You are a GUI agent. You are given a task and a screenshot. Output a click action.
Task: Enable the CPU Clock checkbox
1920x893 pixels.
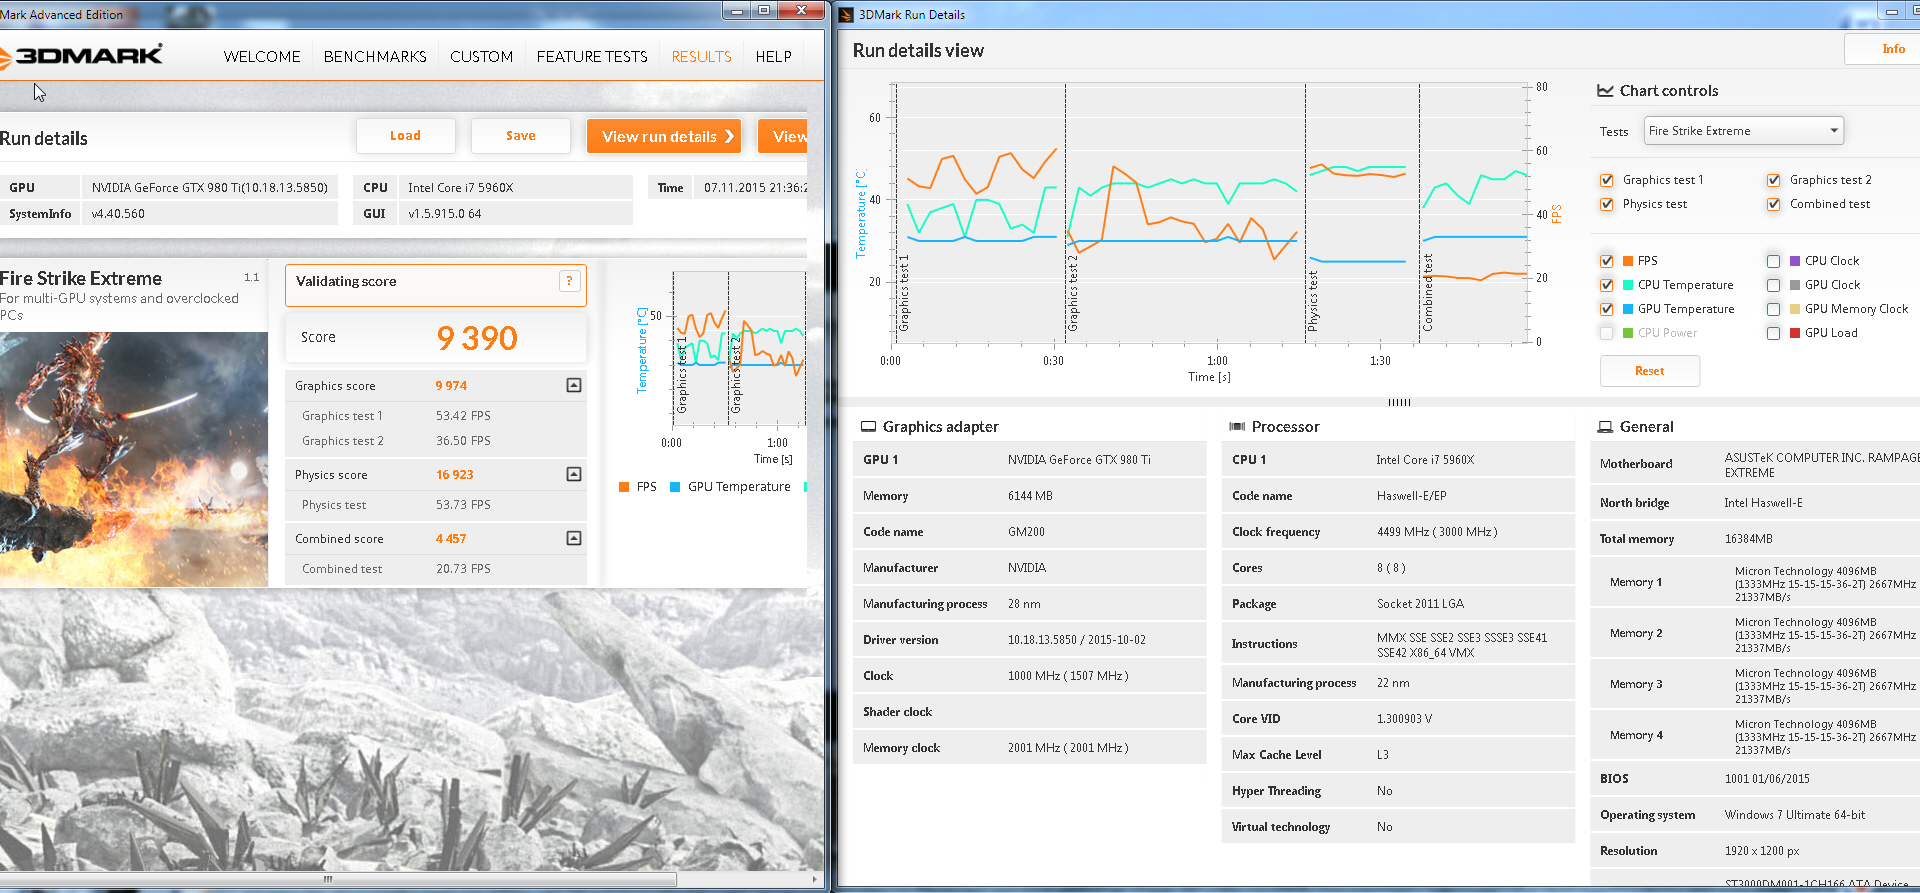click(1774, 261)
